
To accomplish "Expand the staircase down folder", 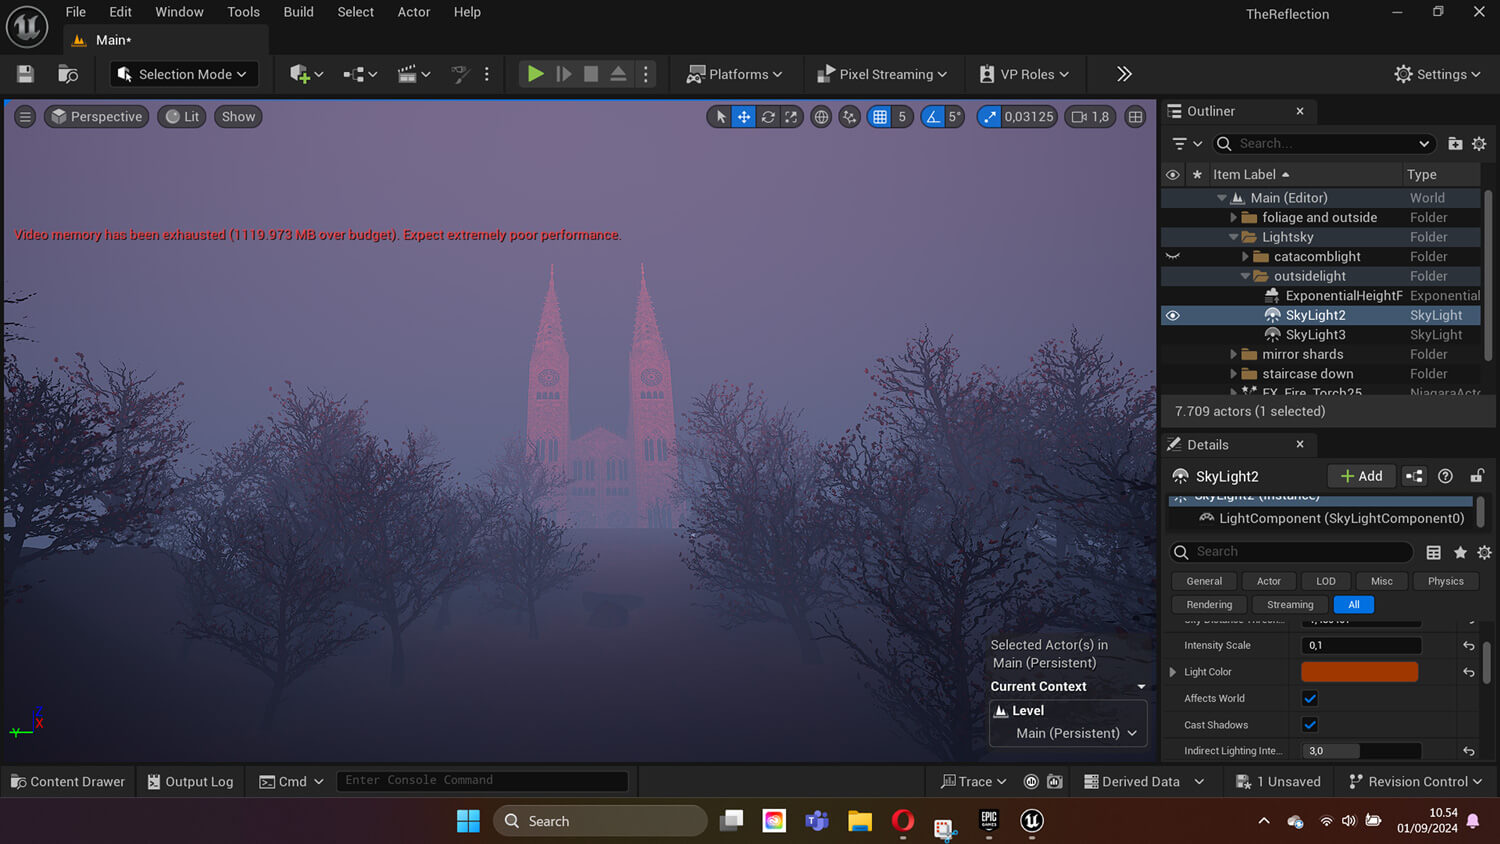I will [1233, 374].
